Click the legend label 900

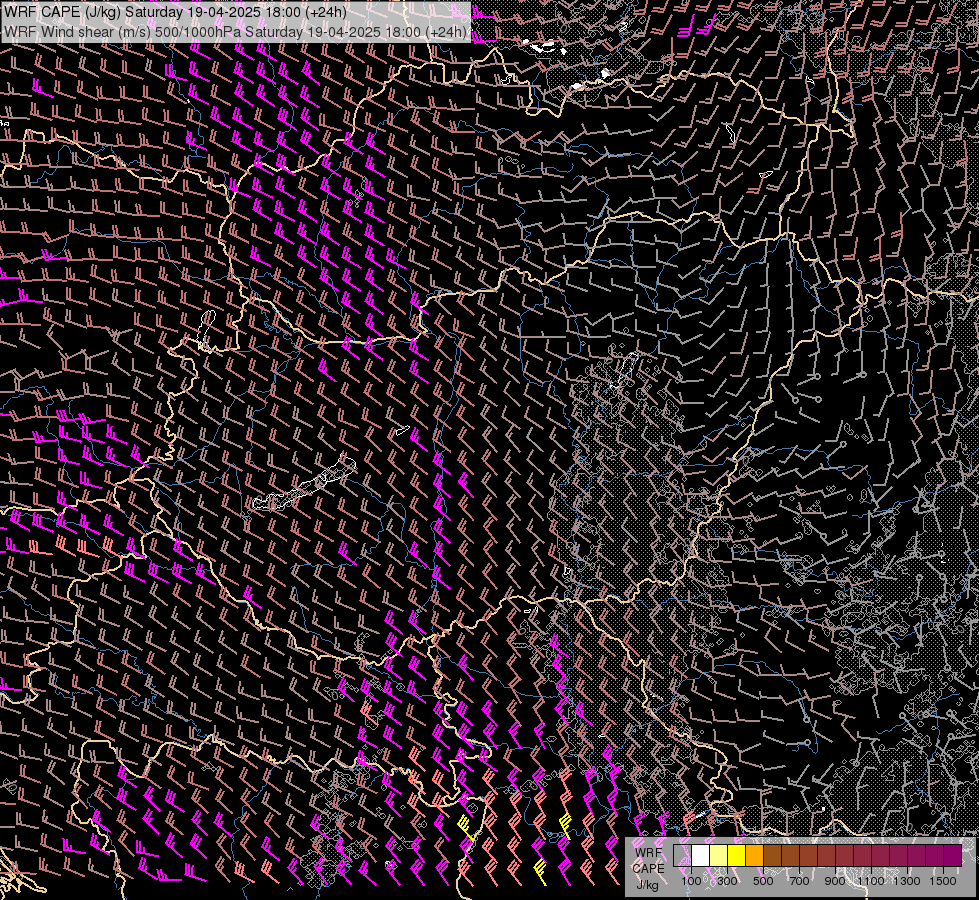click(835, 881)
